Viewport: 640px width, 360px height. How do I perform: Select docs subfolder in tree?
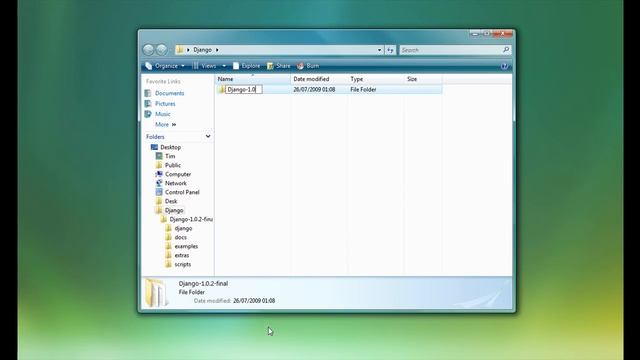(180, 237)
